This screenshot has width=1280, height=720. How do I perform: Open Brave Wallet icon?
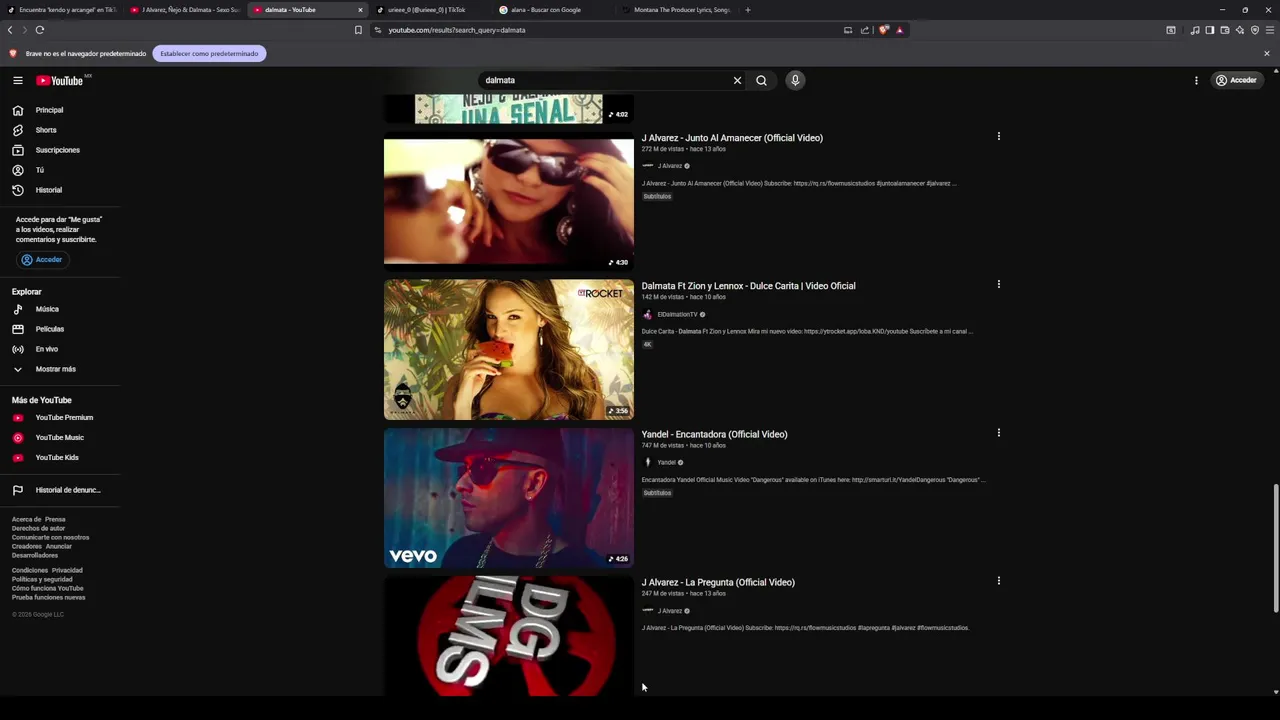[1225, 30]
